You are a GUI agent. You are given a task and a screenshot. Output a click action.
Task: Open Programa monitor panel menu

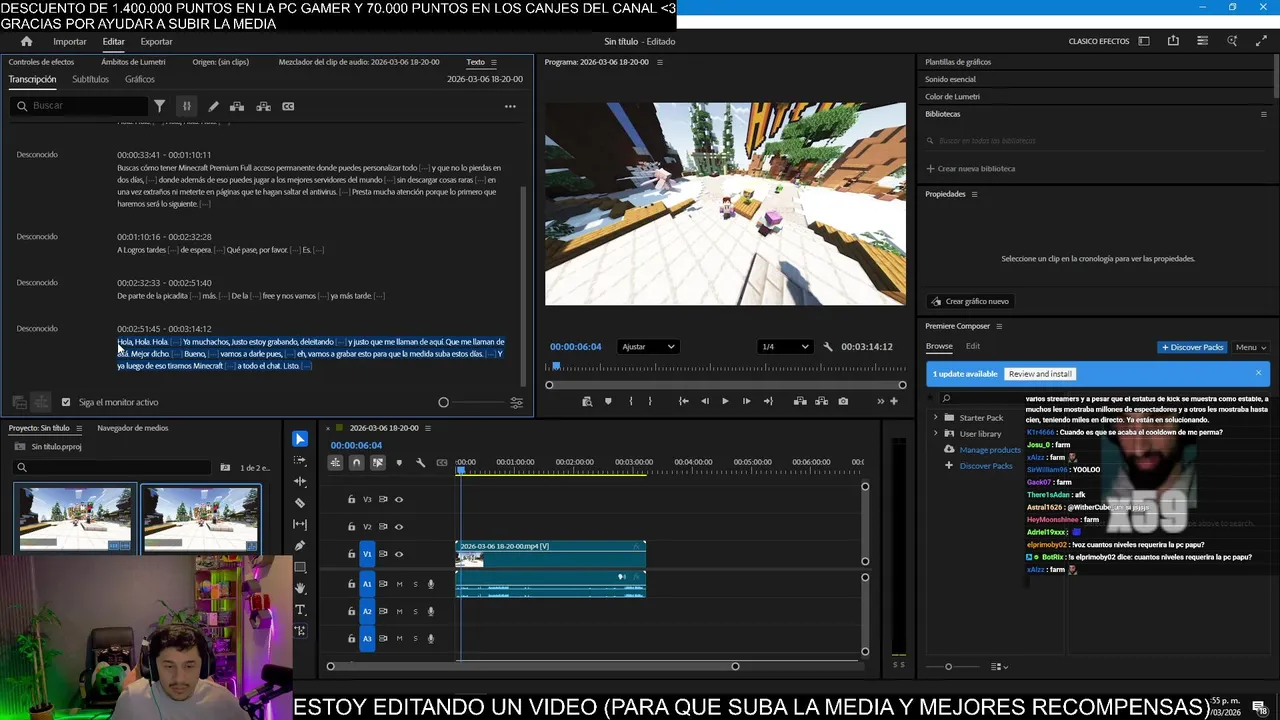(x=659, y=62)
